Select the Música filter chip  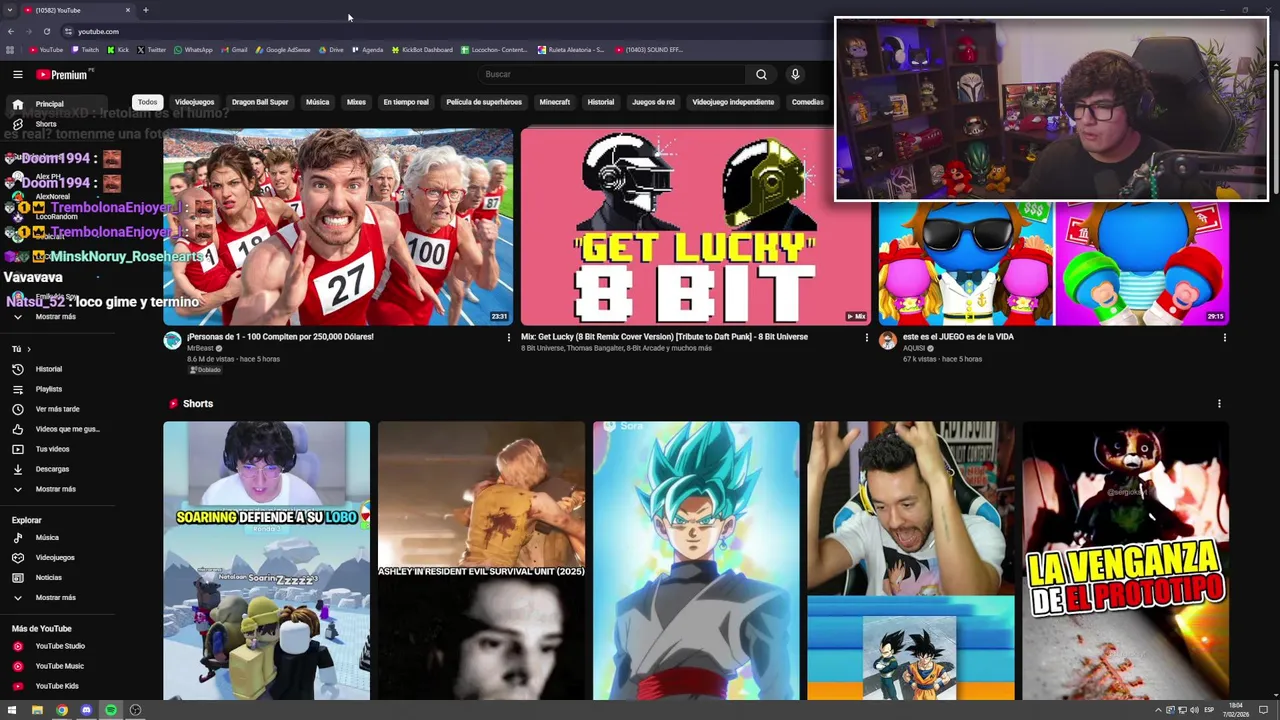coord(317,102)
